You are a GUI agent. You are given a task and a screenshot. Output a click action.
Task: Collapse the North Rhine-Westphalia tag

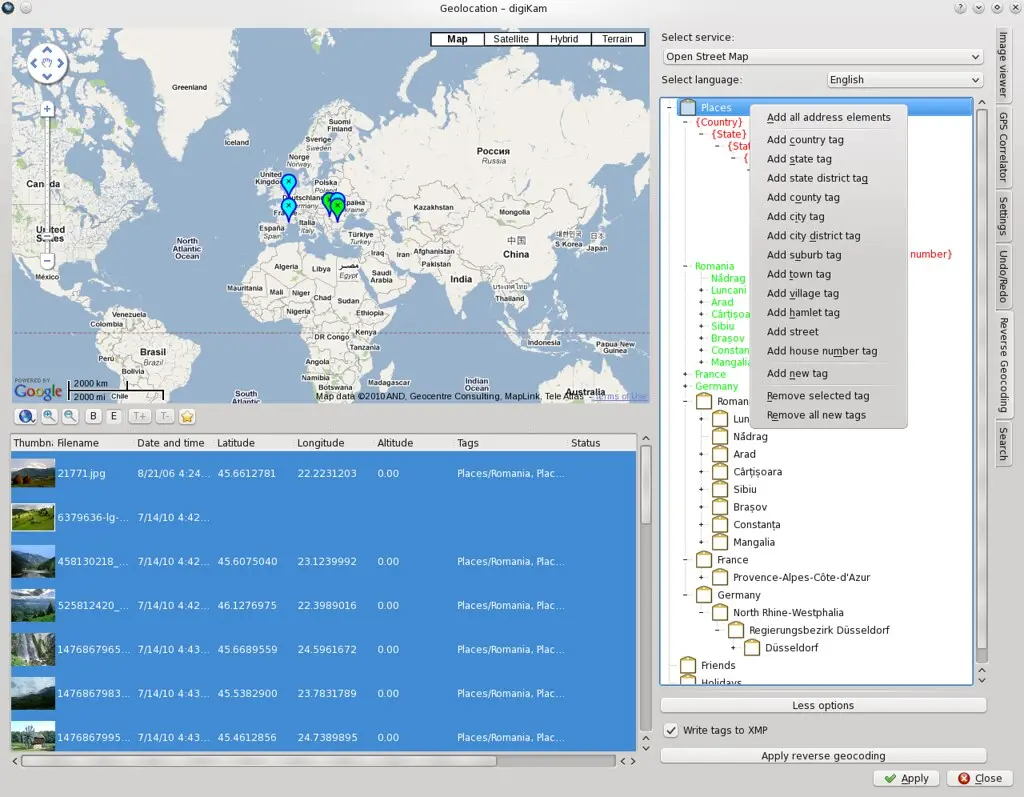tap(701, 613)
